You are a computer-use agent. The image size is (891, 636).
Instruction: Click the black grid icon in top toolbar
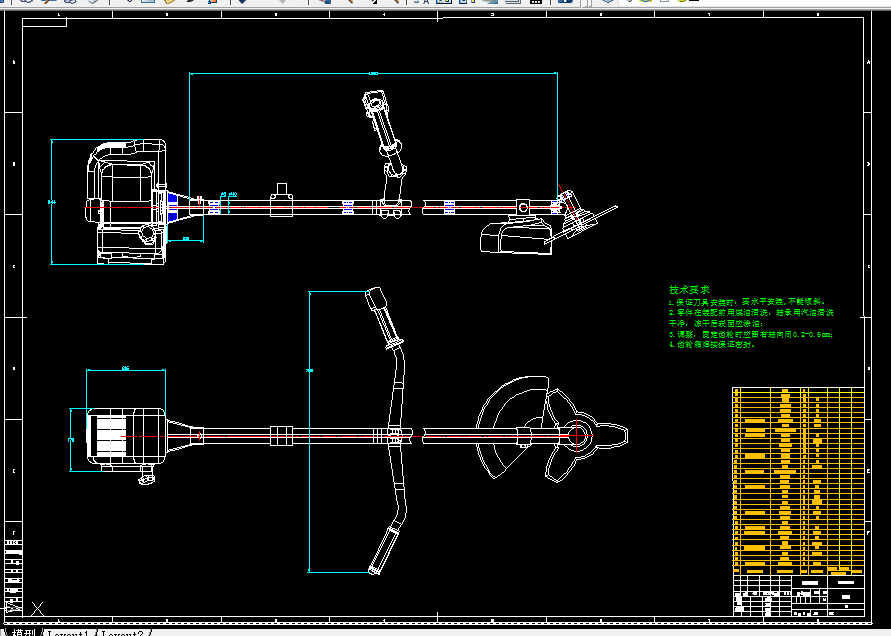[x=535, y=2]
